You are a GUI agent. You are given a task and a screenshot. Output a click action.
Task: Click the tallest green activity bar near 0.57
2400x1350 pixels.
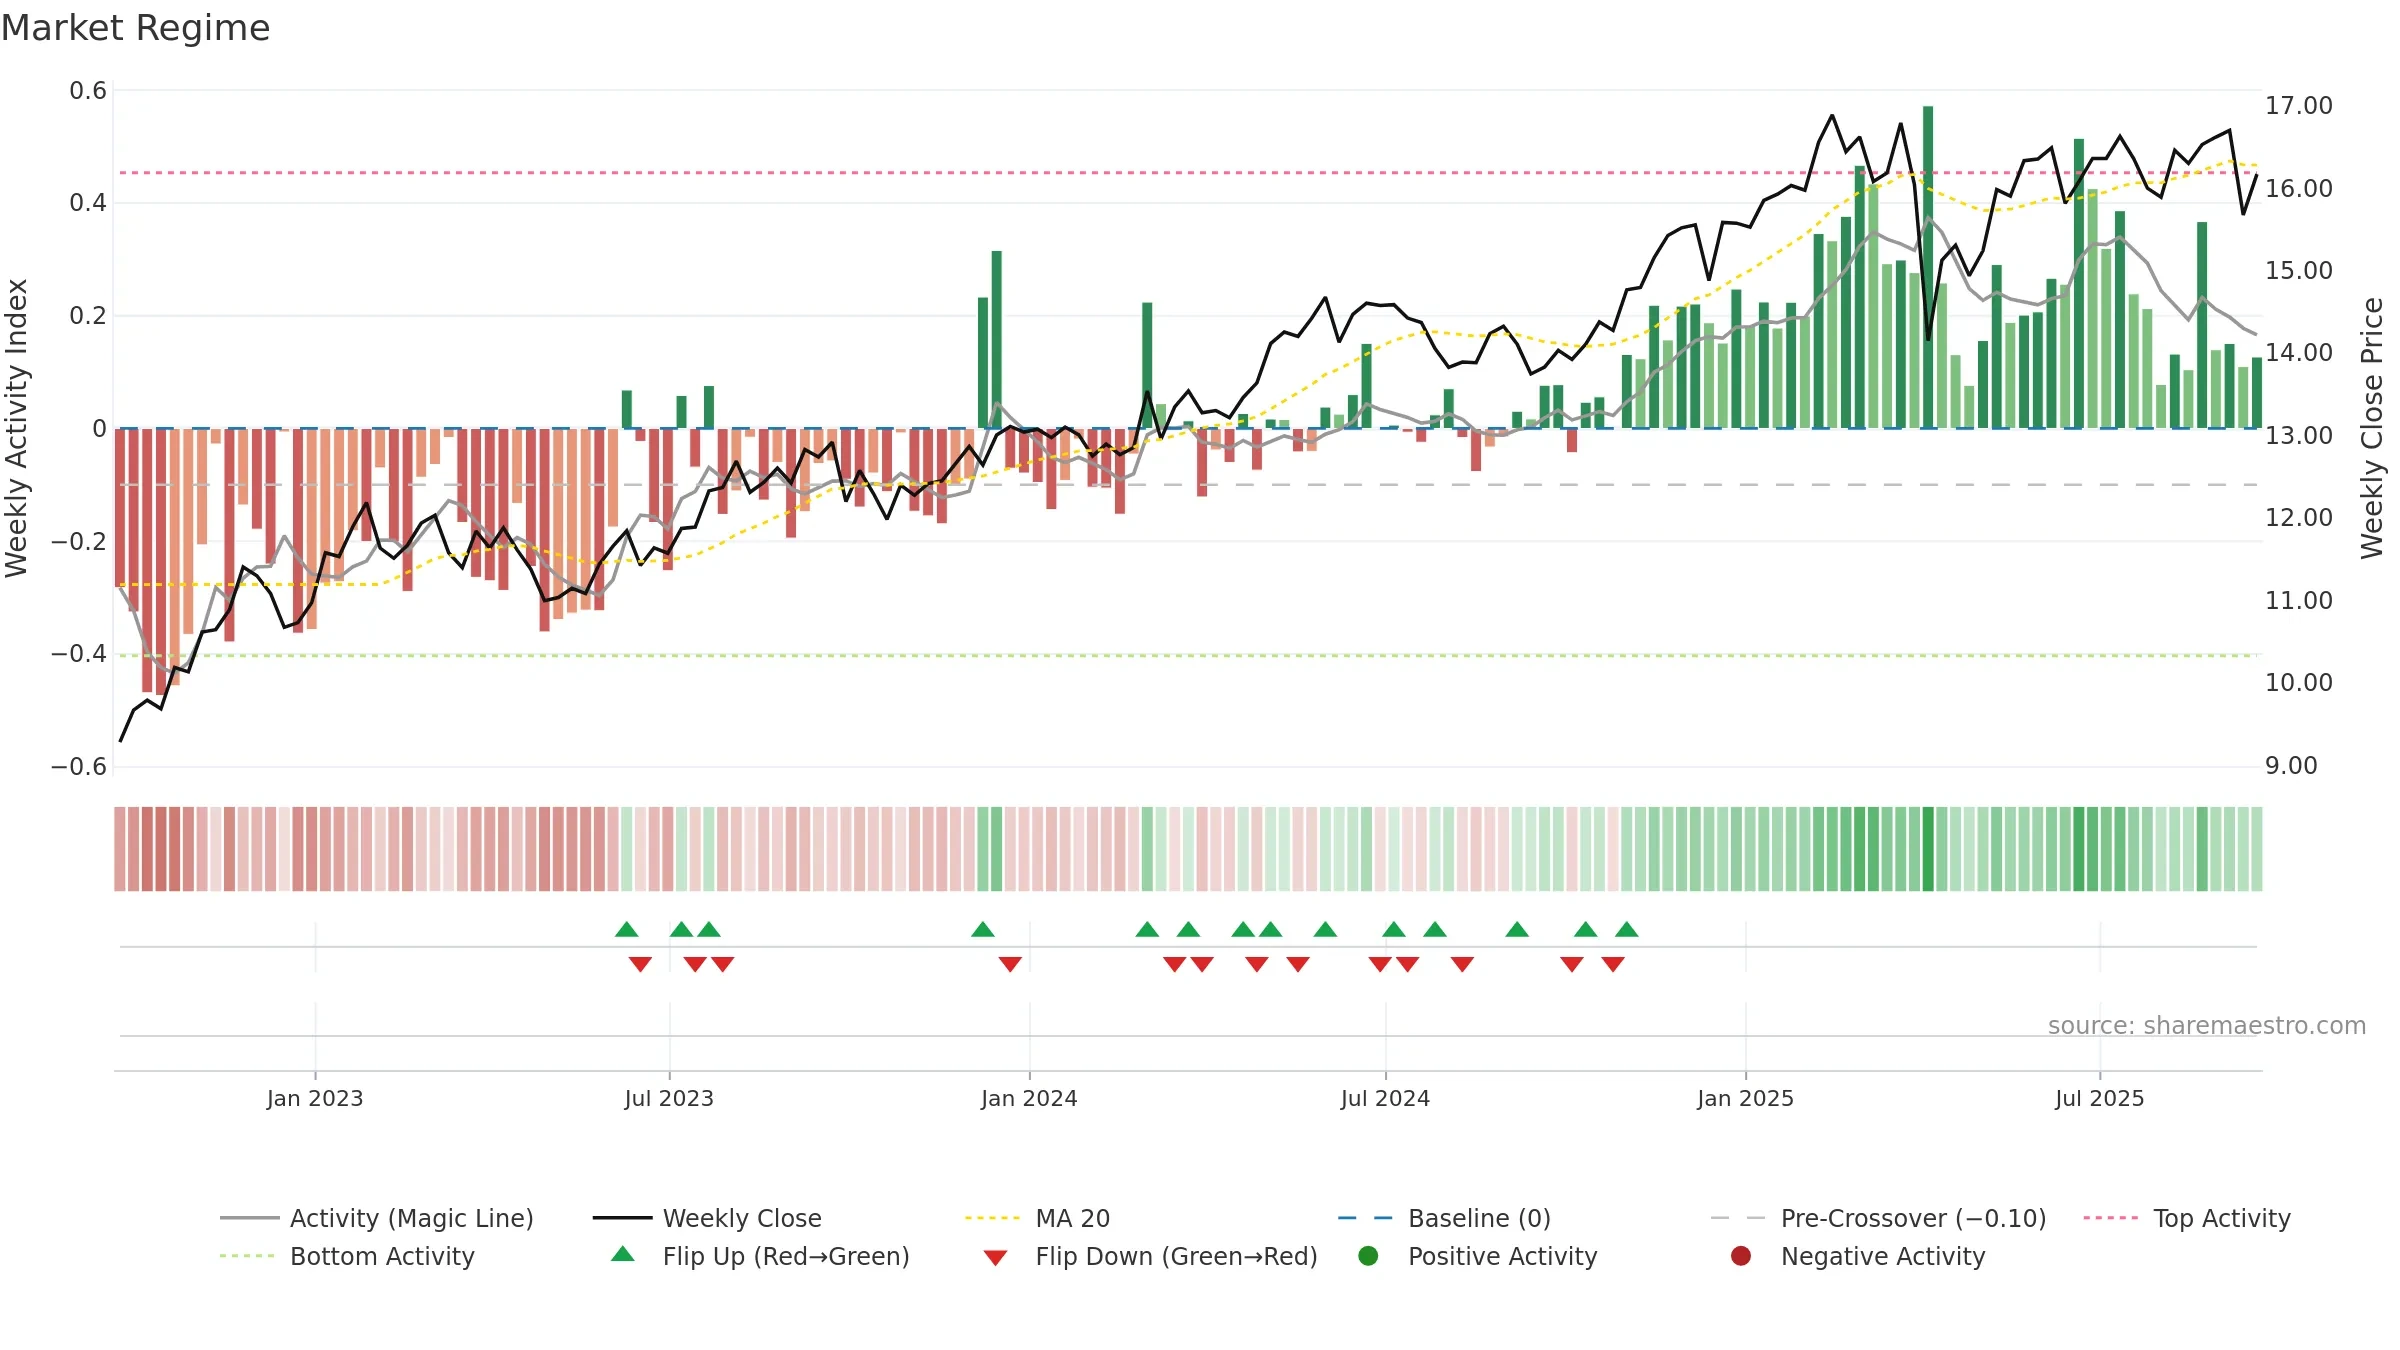coord(1928,267)
